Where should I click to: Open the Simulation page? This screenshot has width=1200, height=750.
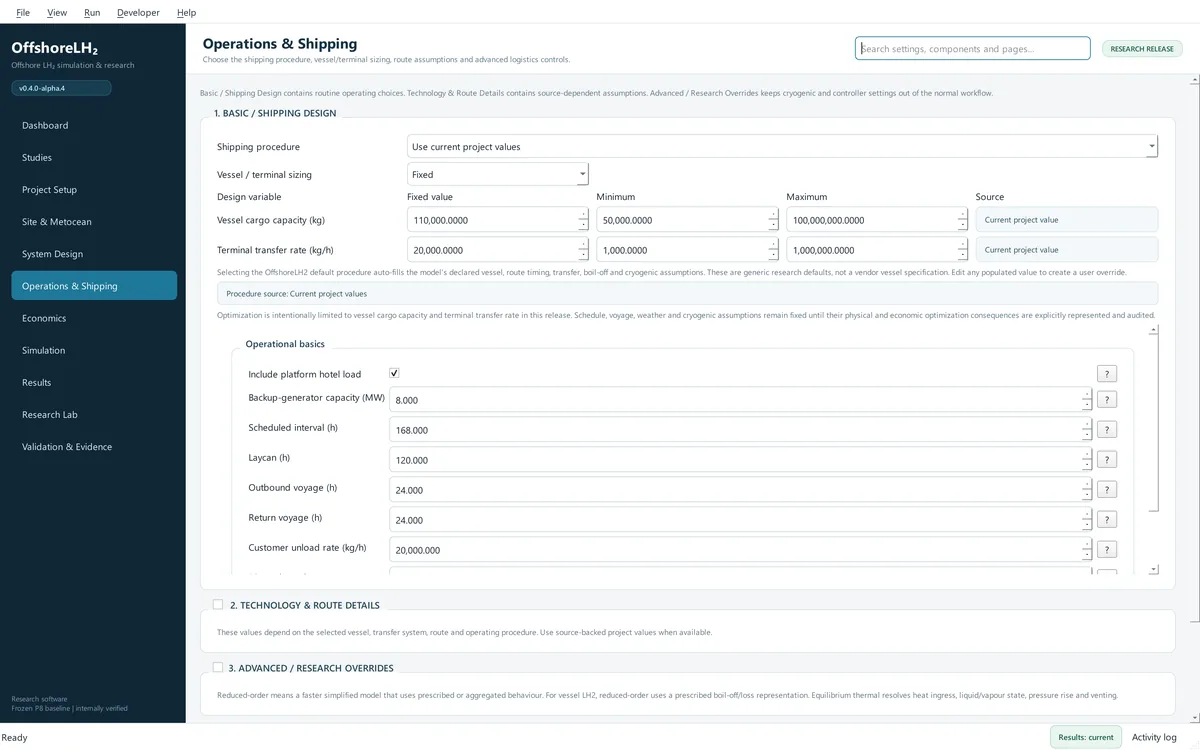point(94,350)
